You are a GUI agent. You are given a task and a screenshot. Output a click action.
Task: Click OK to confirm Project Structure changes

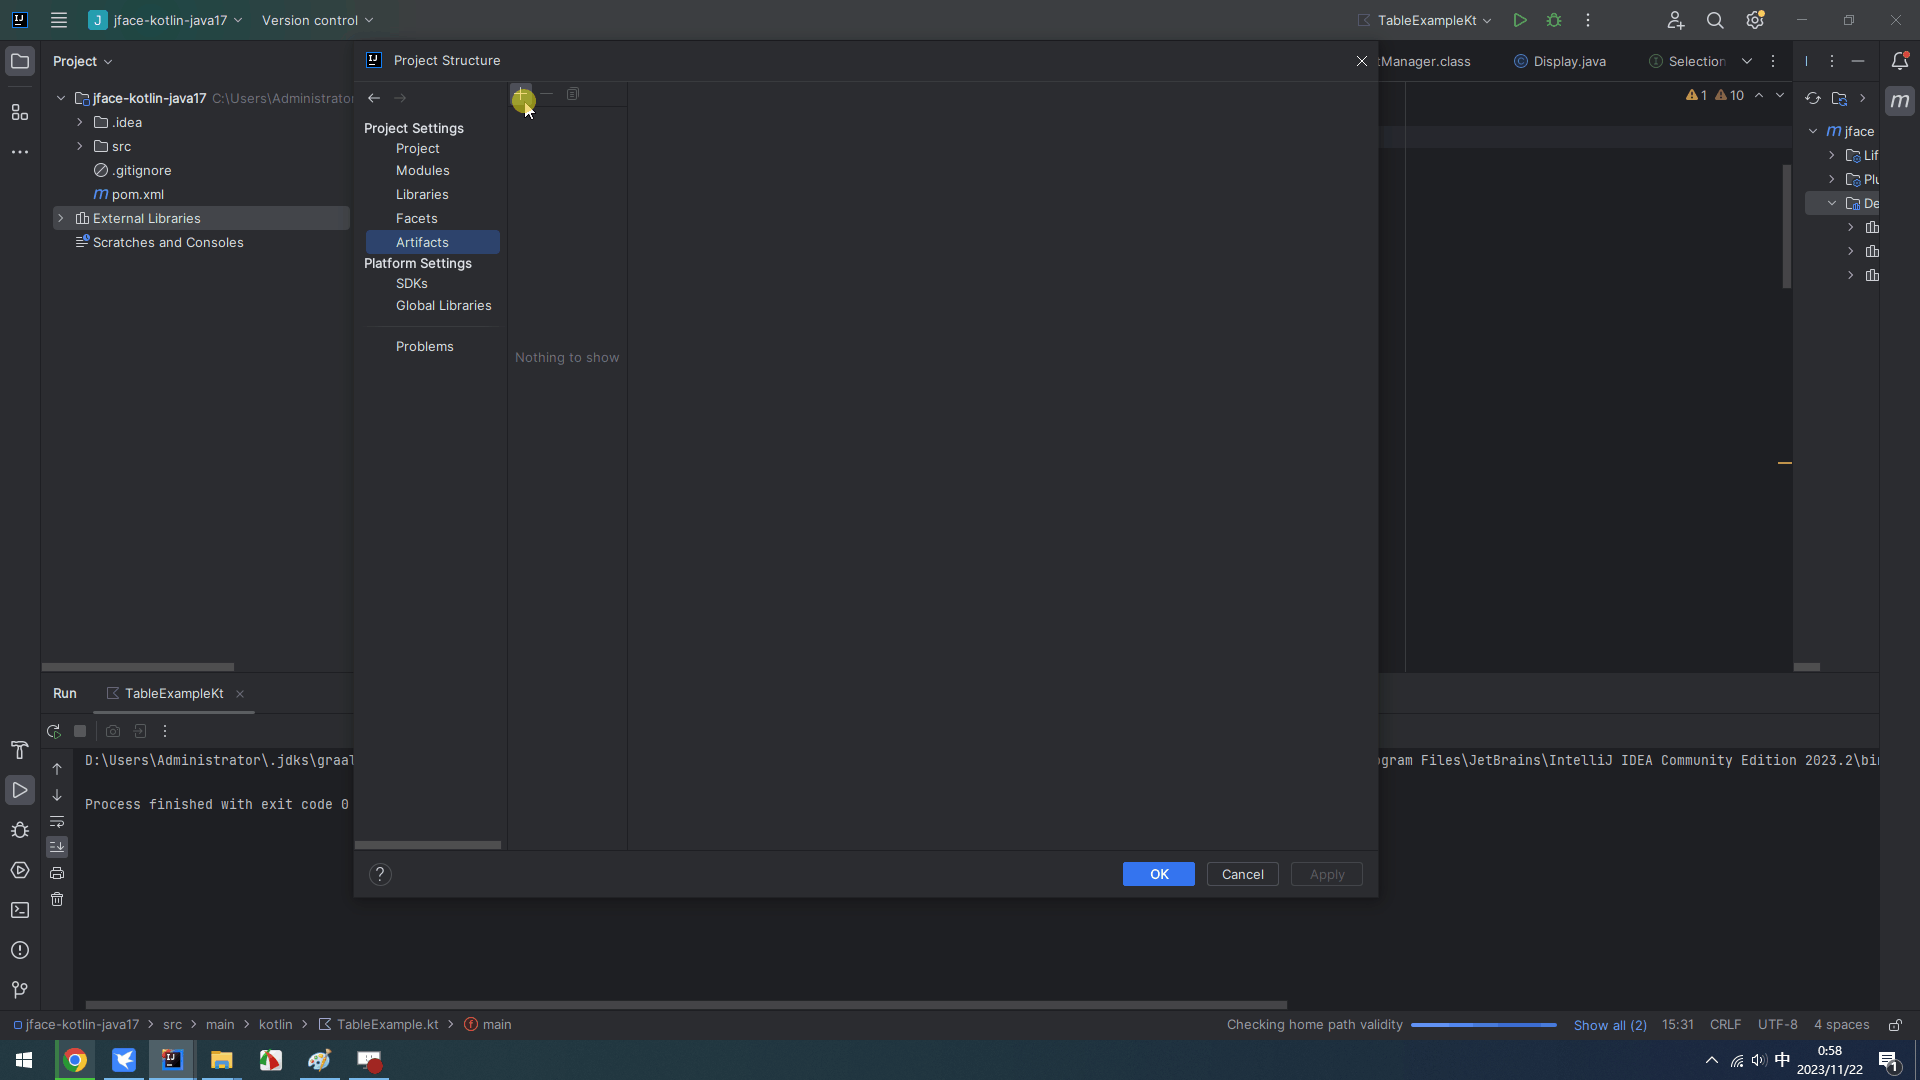point(1159,873)
